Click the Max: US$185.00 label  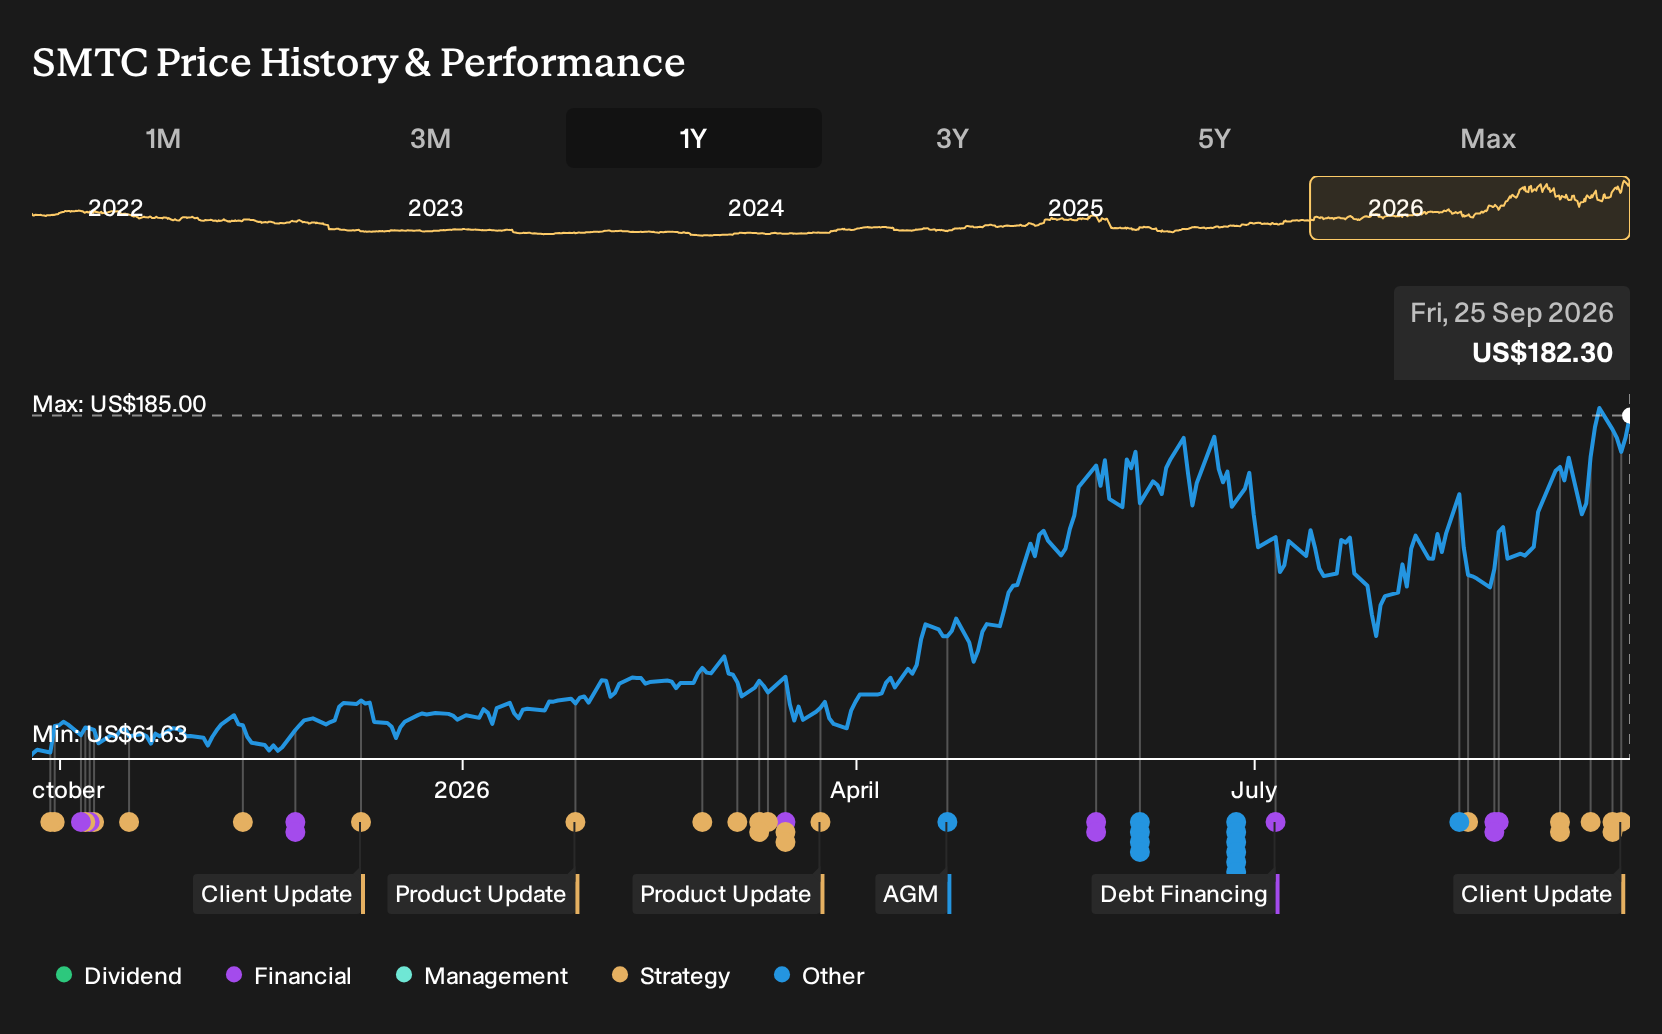(119, 404)
